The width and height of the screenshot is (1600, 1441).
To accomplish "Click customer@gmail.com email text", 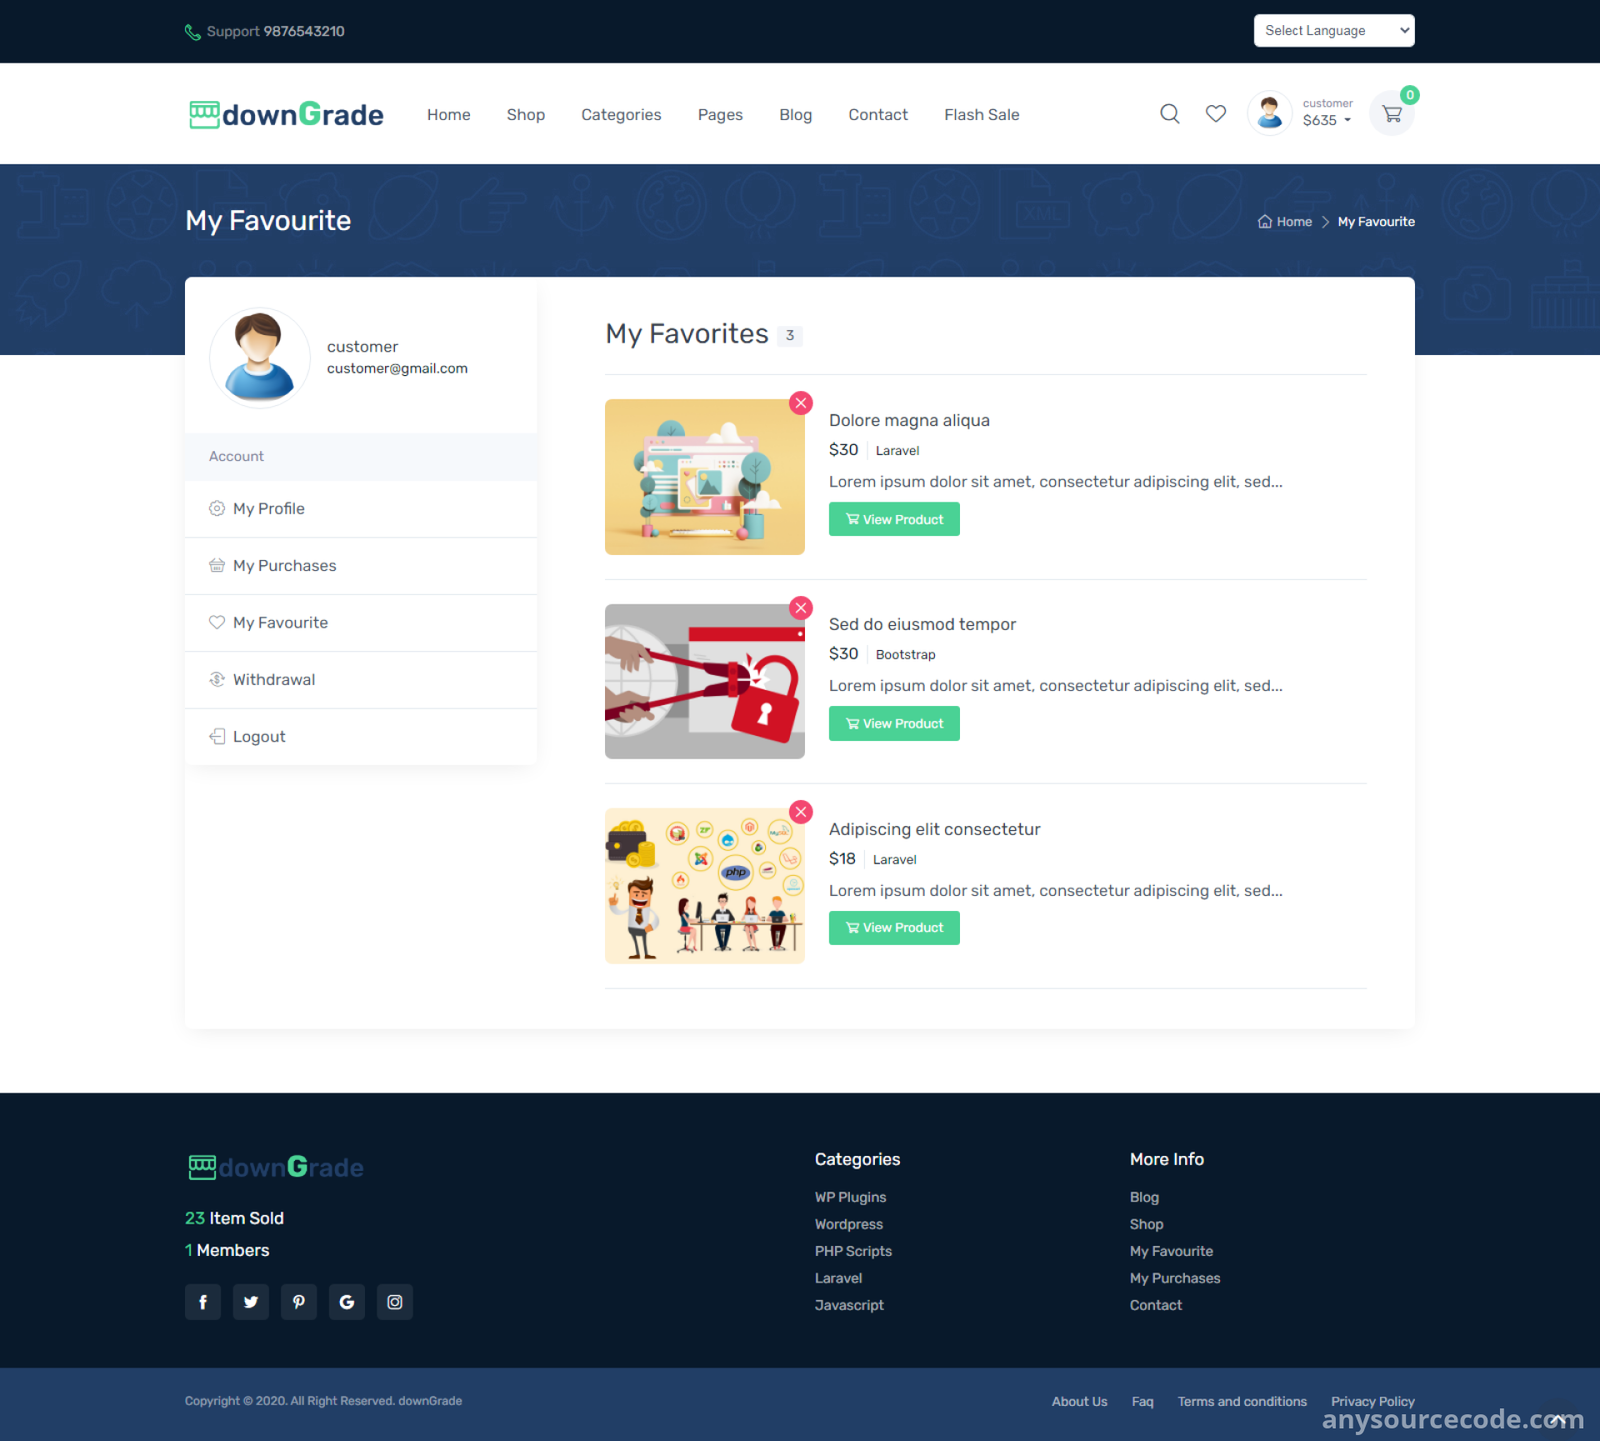I will 397,369.
